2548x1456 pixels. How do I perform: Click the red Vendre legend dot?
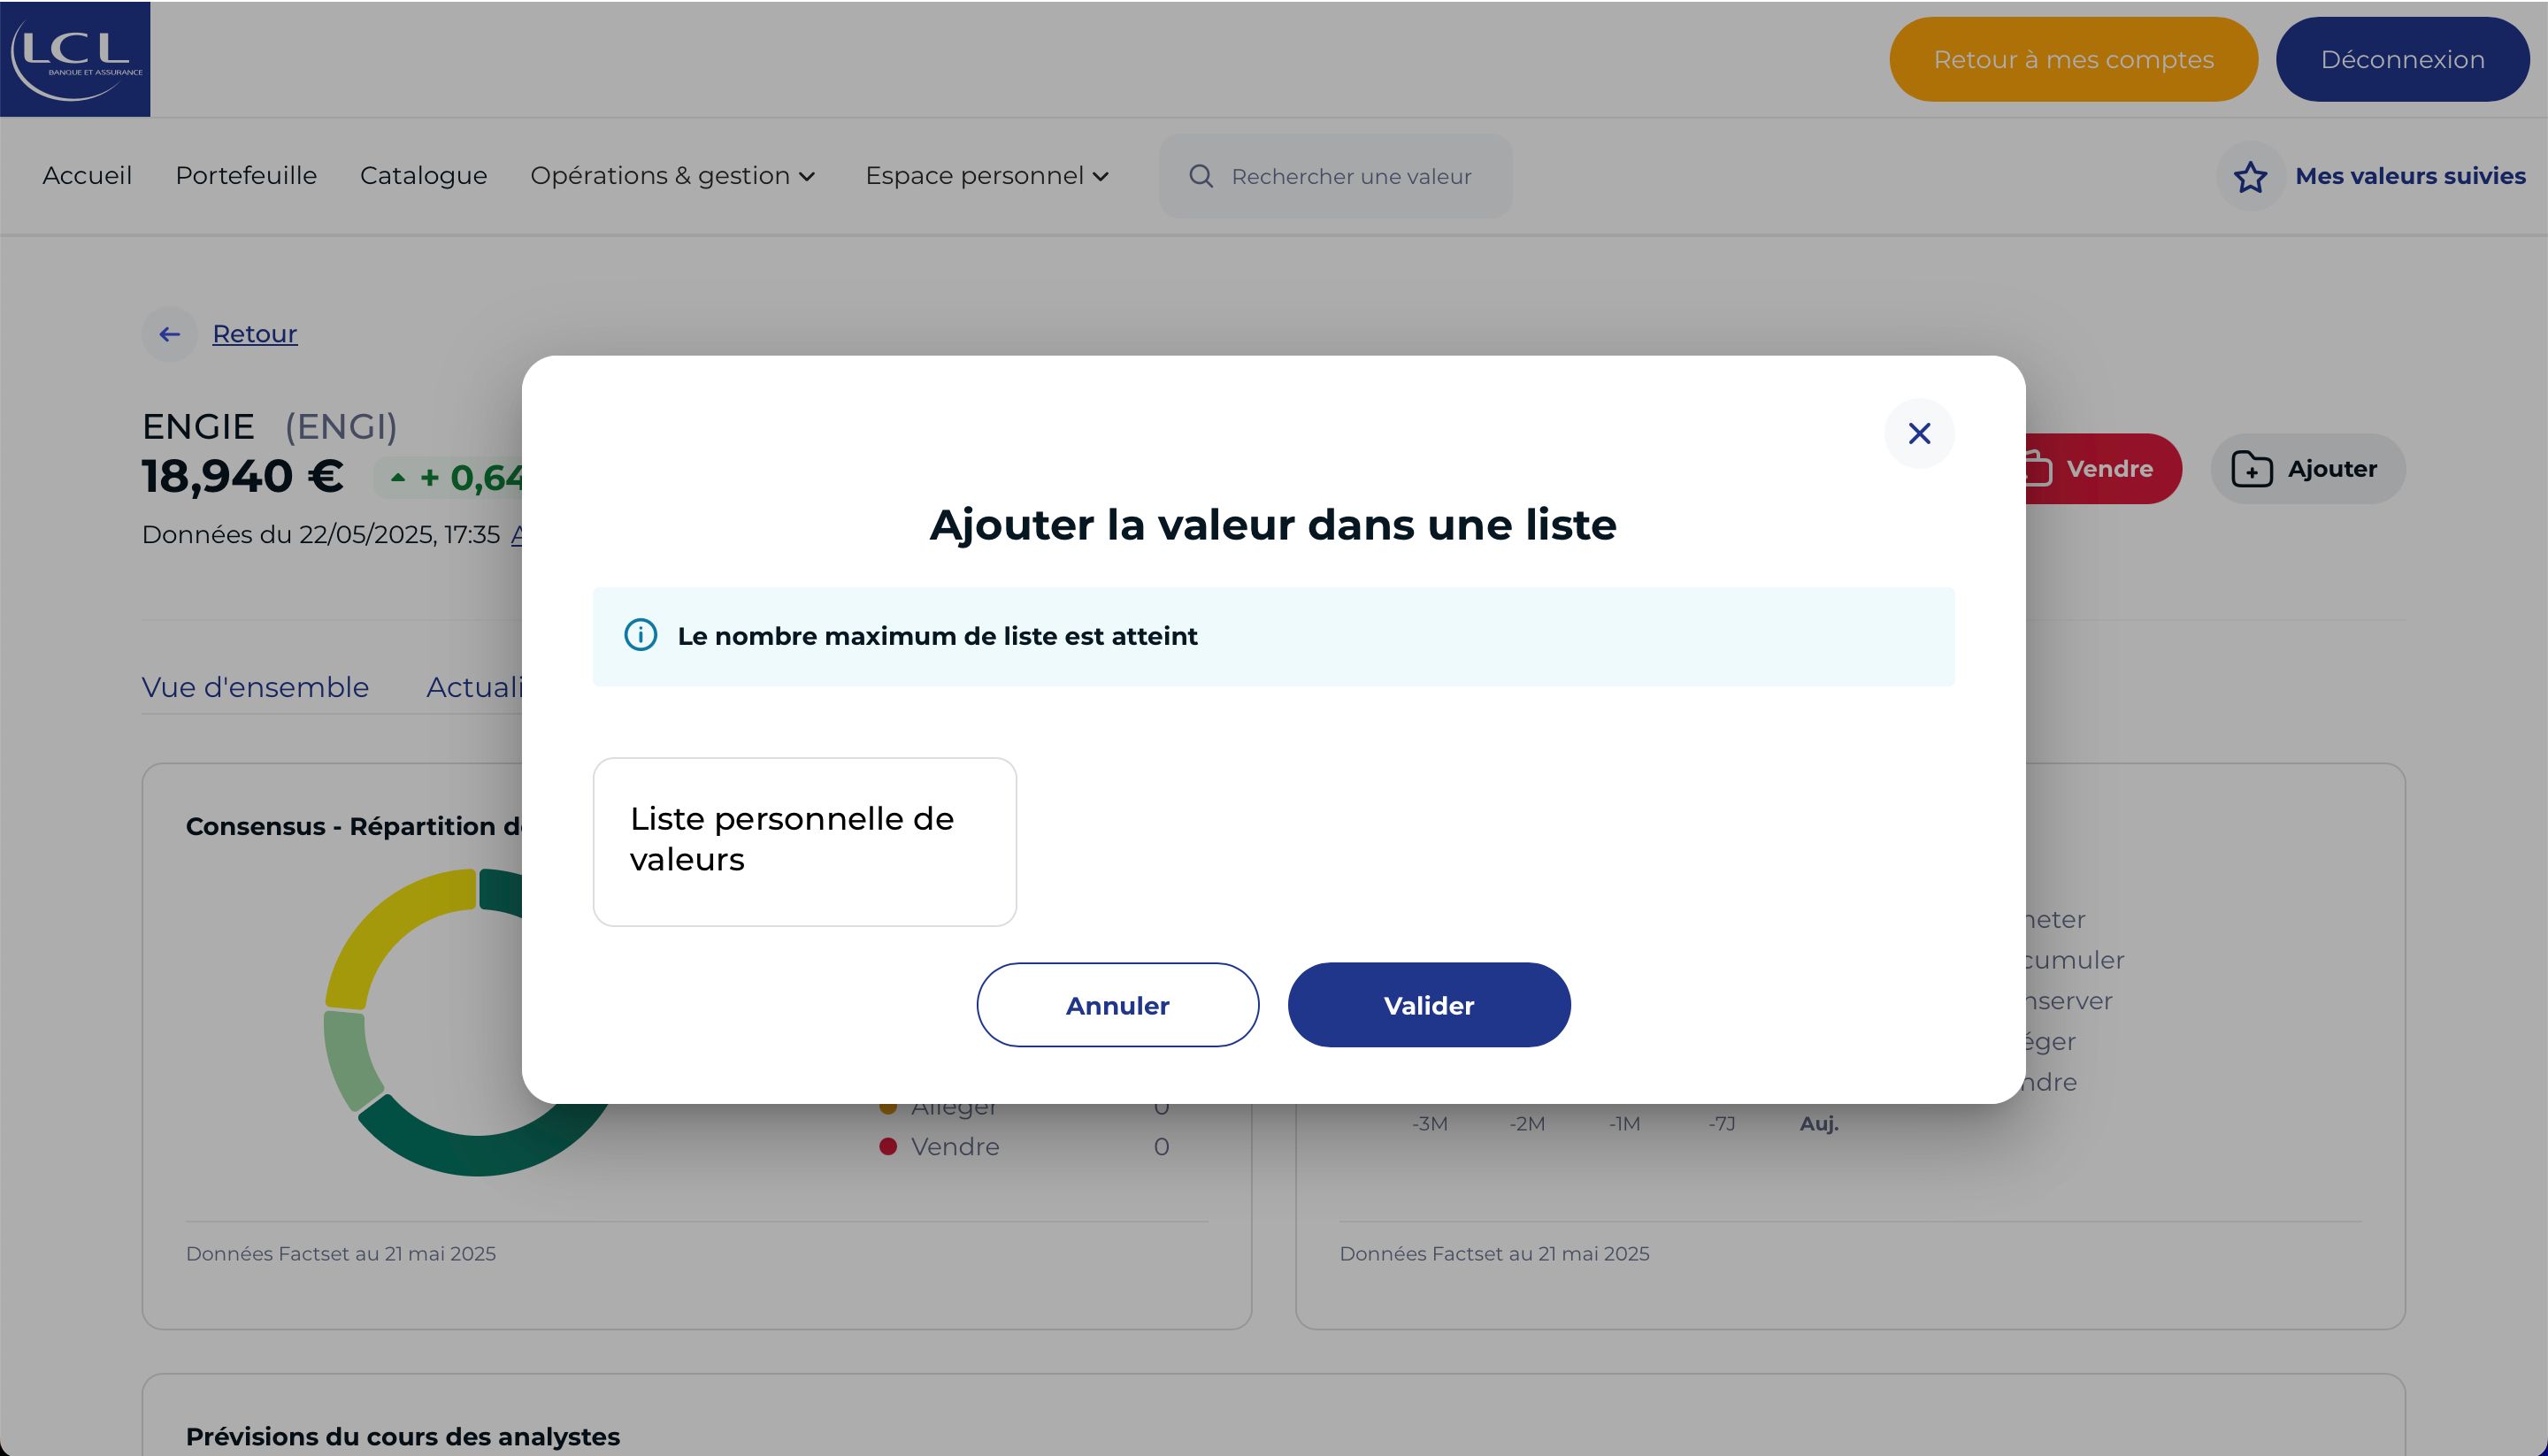click(x=887, y=1147)
